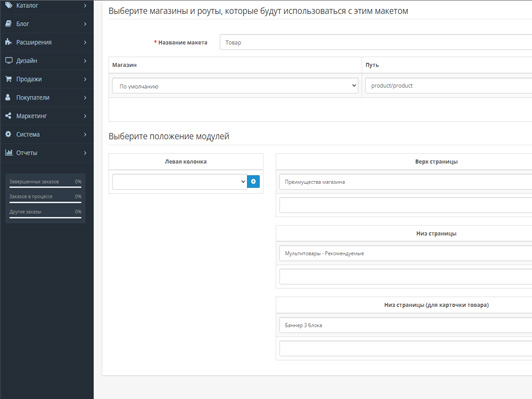
Task: Click the Блог book icon
Action: [8, 24]
